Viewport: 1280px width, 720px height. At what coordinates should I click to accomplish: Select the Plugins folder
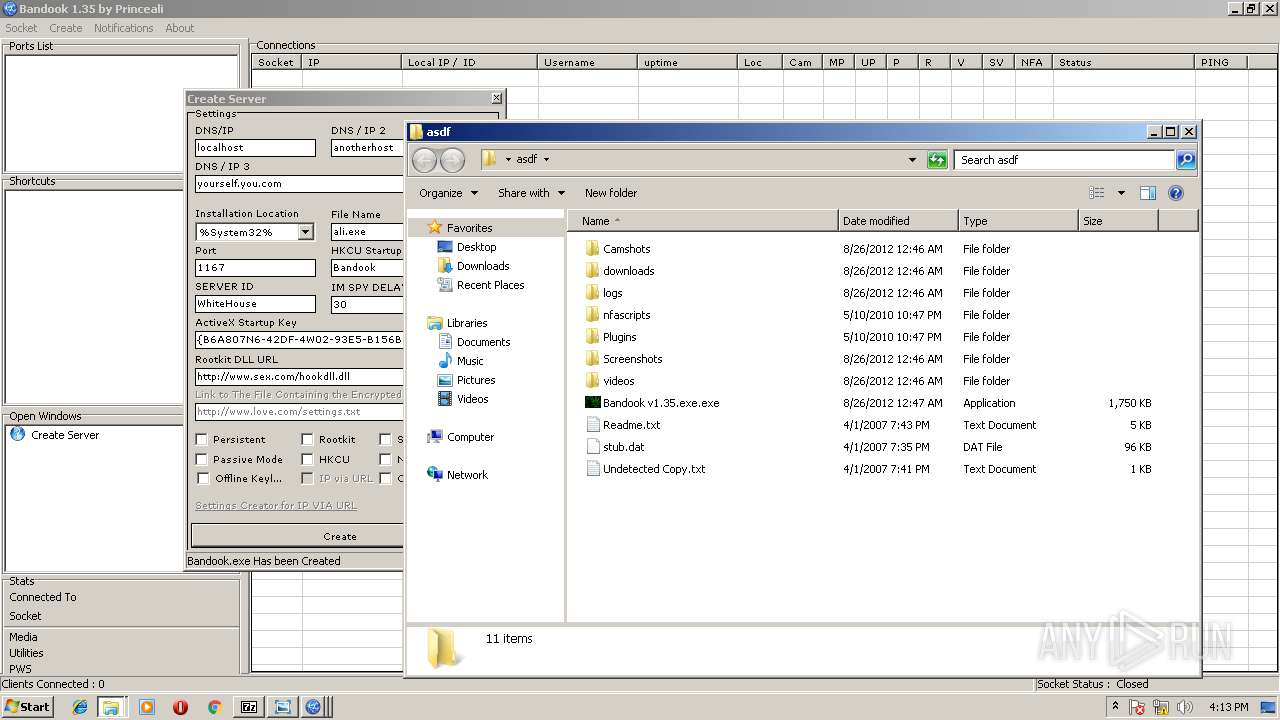(619, 337)
